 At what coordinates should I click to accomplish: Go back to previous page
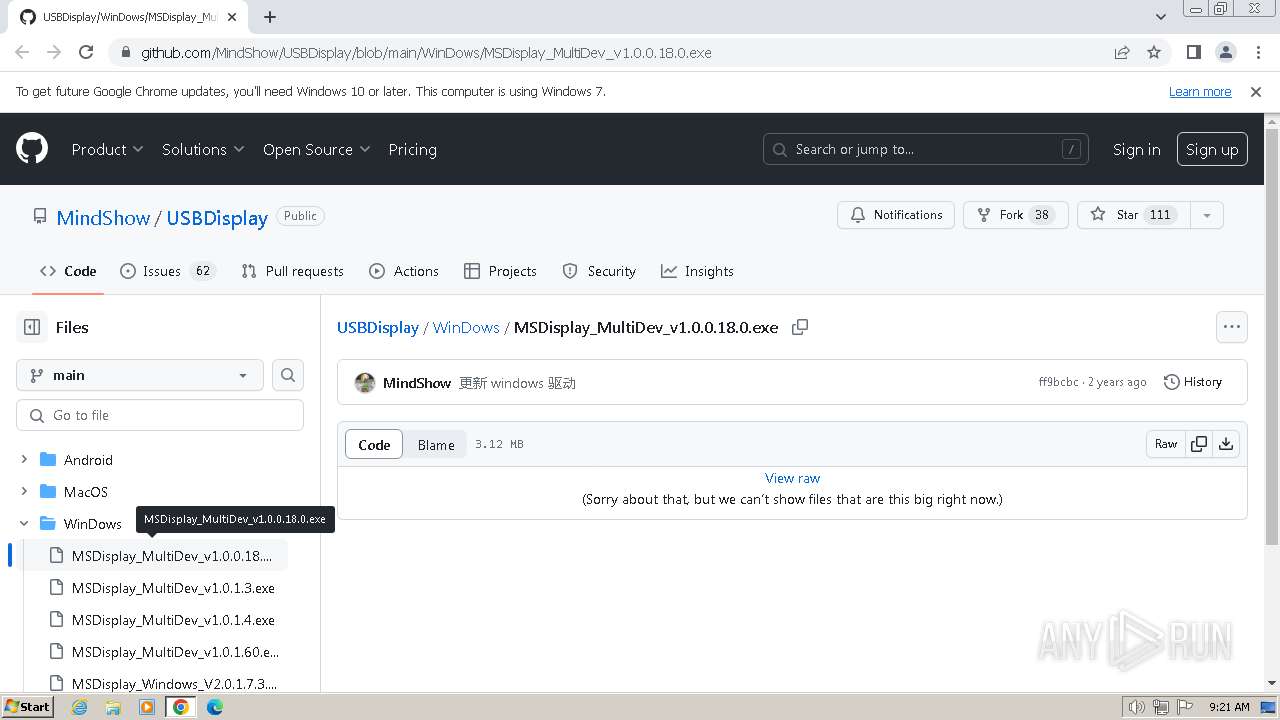[x=22, y=52]
